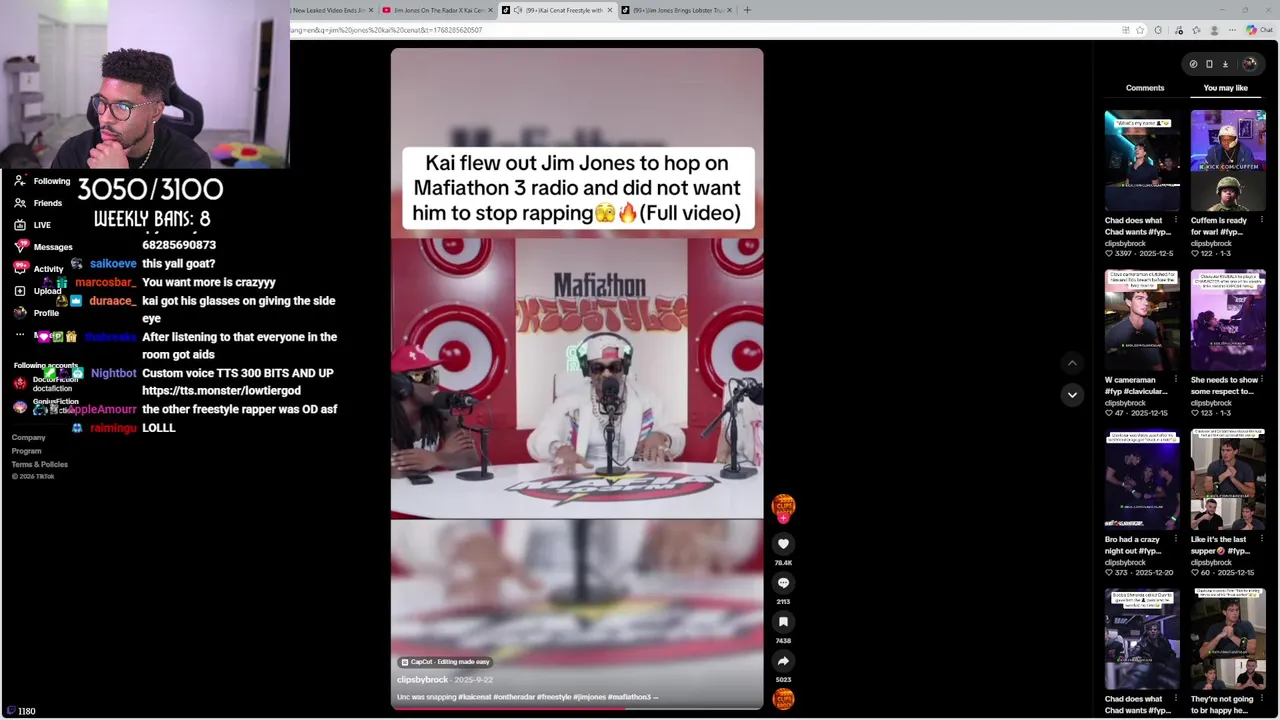Switch to the Comments tab
The image size is (1280, 720).
[x=1145, y=88]
